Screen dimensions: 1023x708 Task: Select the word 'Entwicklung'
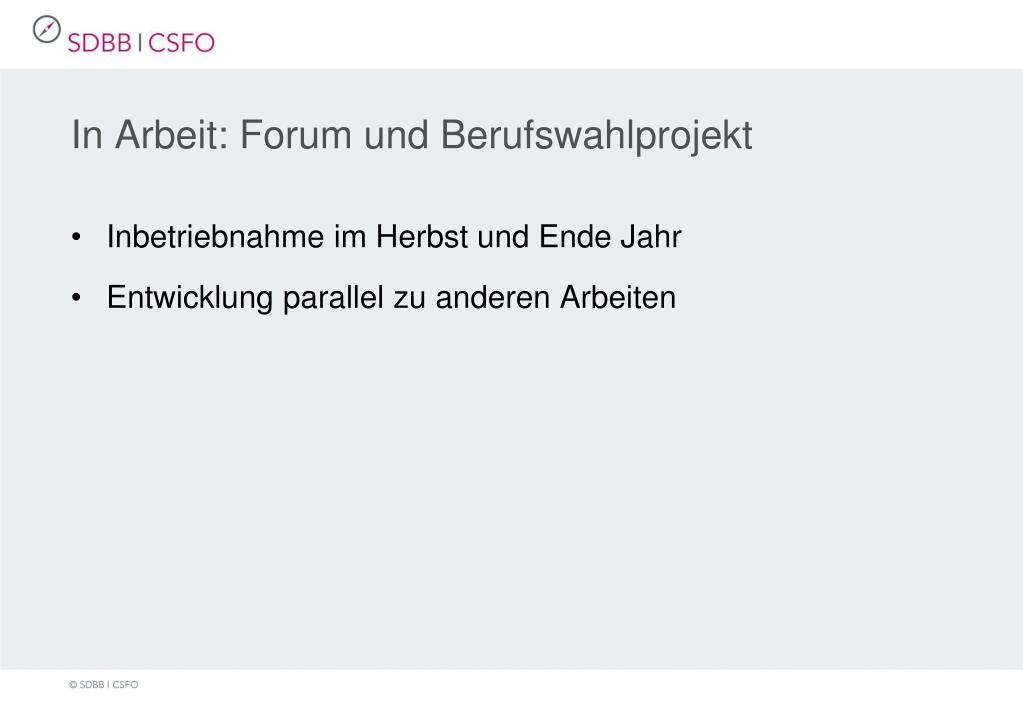[189, 298]
